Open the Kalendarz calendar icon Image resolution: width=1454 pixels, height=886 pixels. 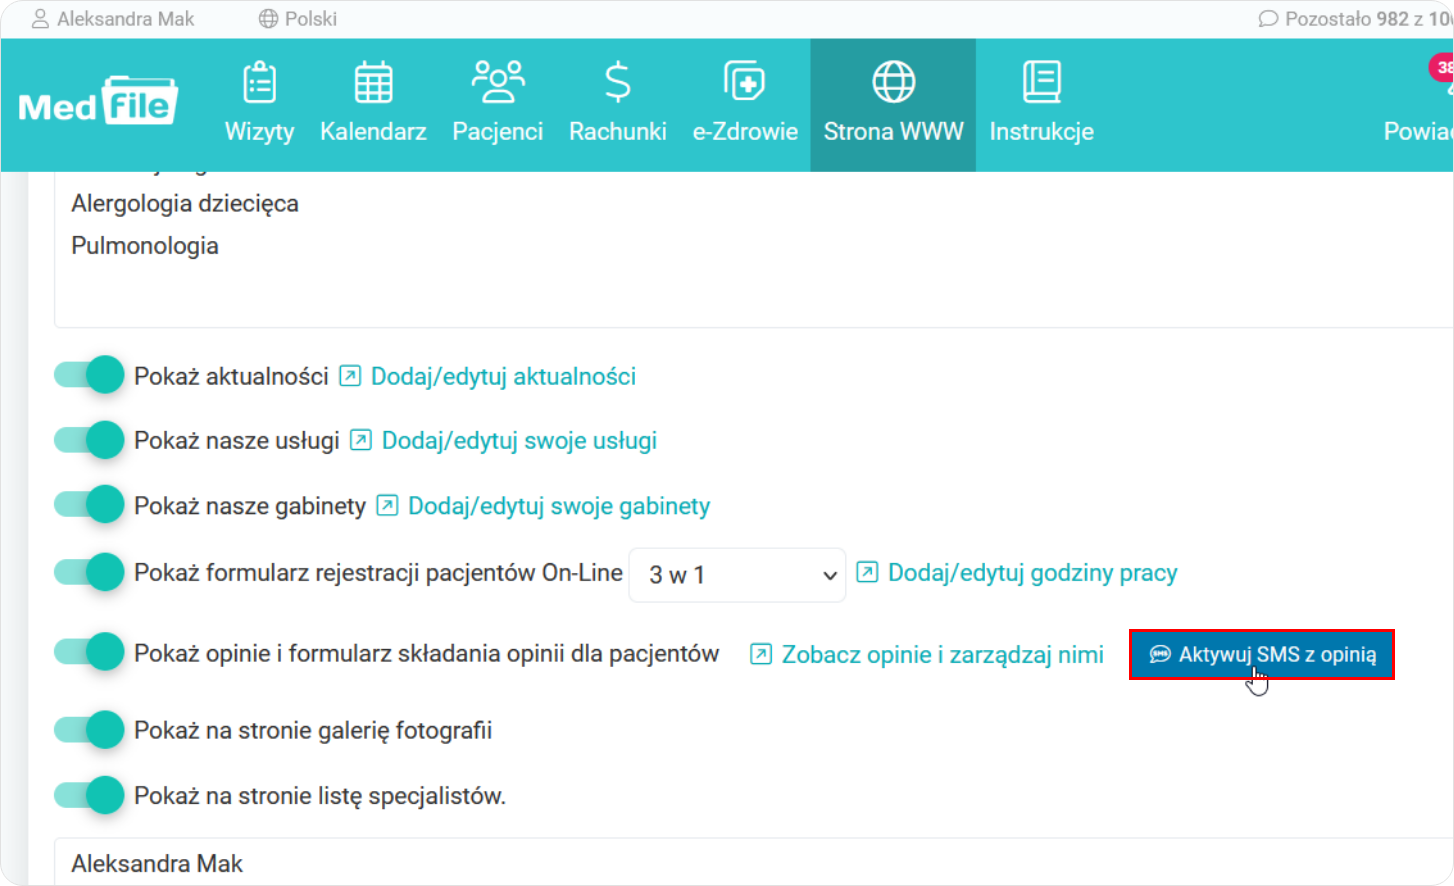(x=373, y=83)
